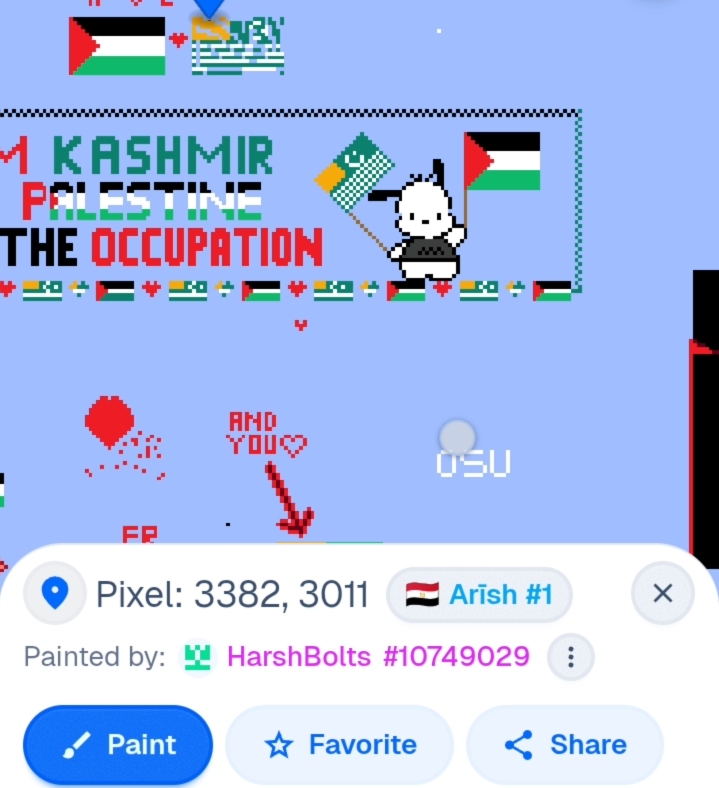Click the share icon glyph
The width and height of the screenshot is (719, 788).
[x=519, y=745]
